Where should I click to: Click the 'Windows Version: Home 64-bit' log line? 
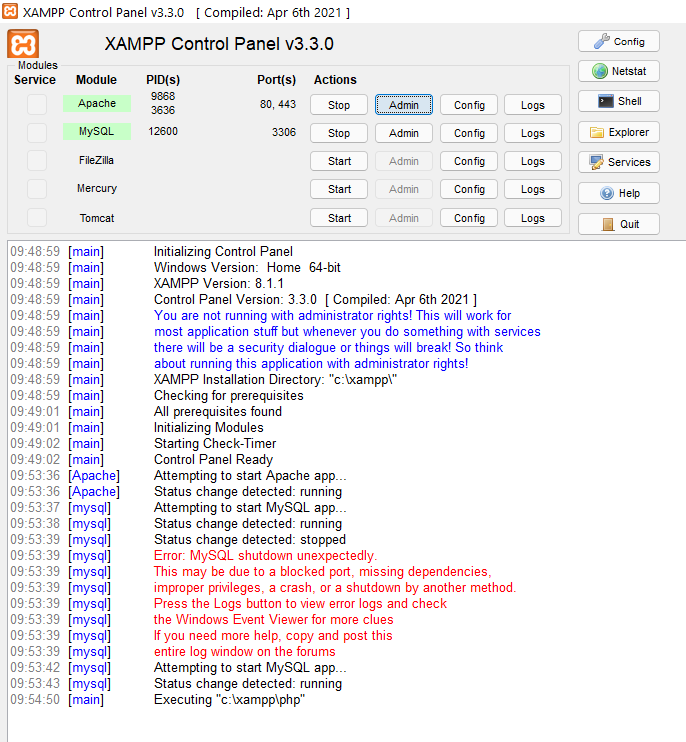pos(247,267)
